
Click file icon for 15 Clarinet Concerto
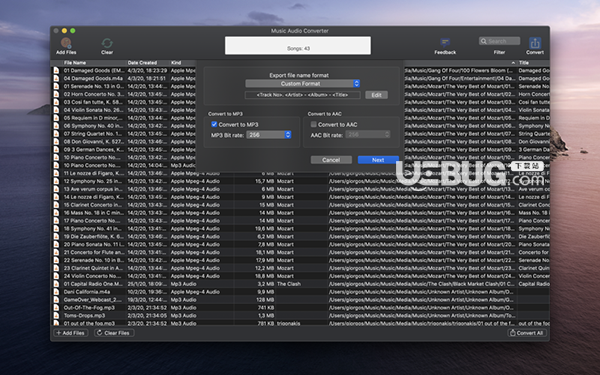(x=56, y=205)
